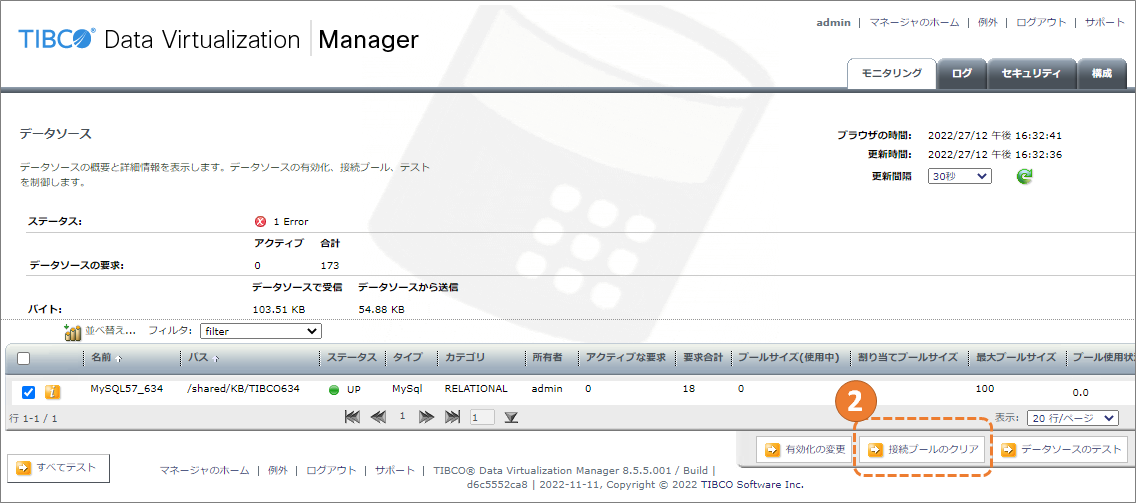The image size is (1136, 503).
Task: Click the 最大プールサイズ column header
Action: [x=1016, y=358]
